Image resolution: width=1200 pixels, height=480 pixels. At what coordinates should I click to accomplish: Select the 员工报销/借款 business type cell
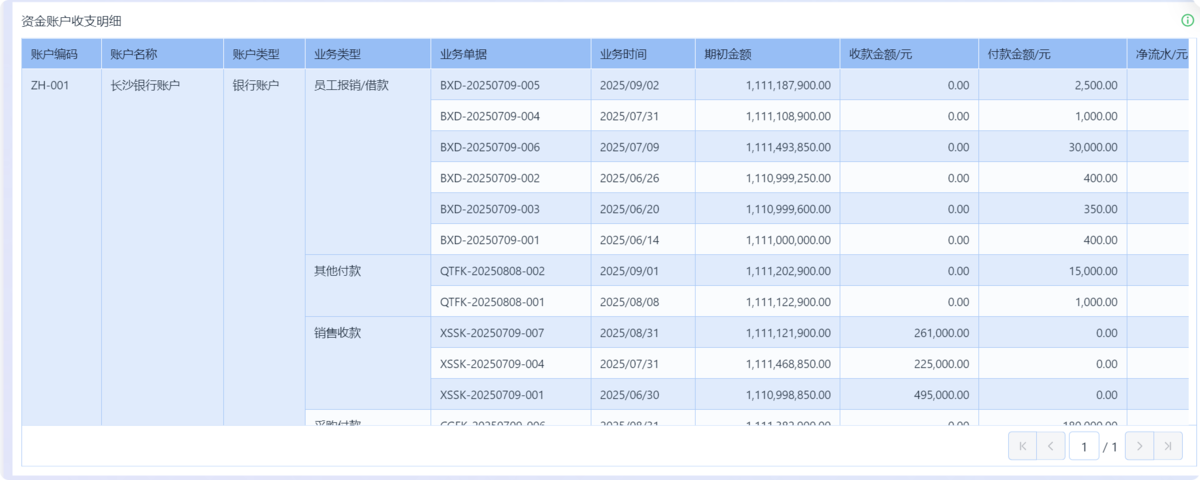[x=351, y=85]
